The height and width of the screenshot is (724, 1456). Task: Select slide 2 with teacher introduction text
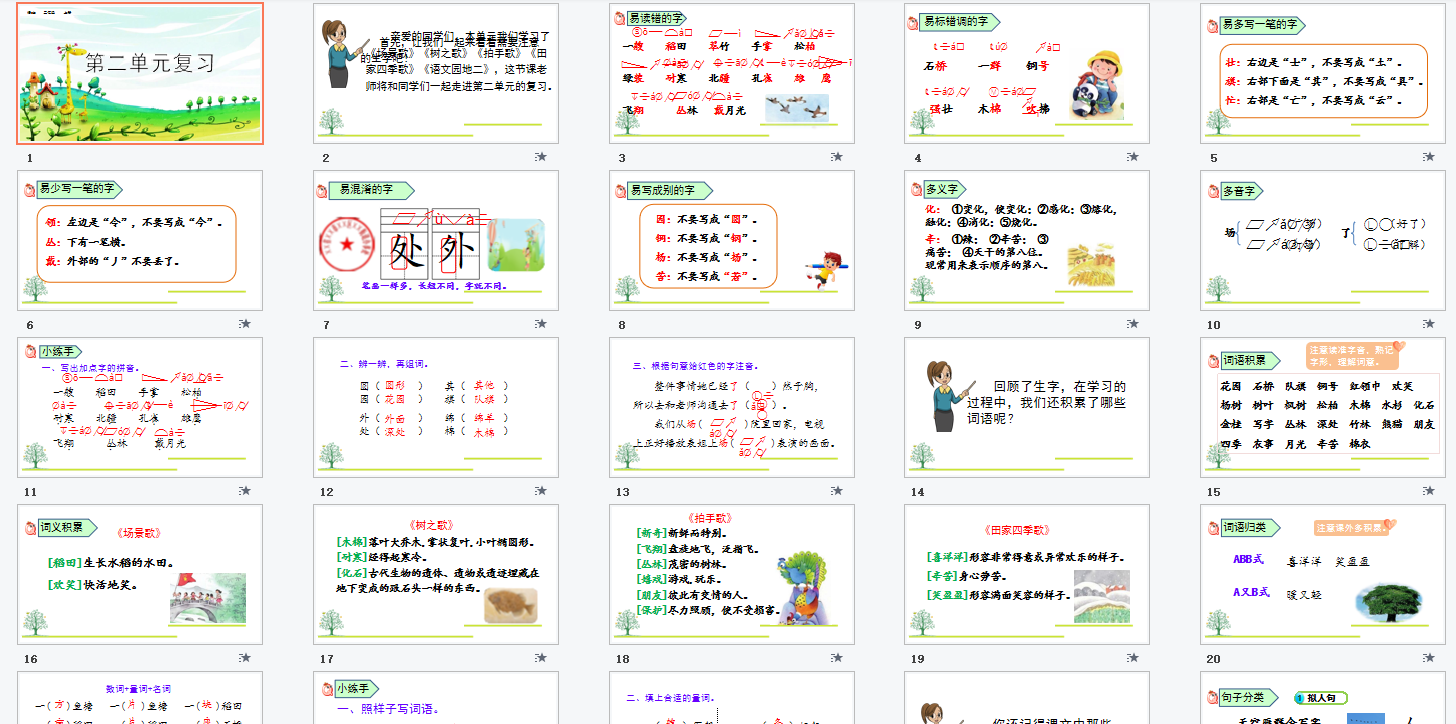point(436,73)
